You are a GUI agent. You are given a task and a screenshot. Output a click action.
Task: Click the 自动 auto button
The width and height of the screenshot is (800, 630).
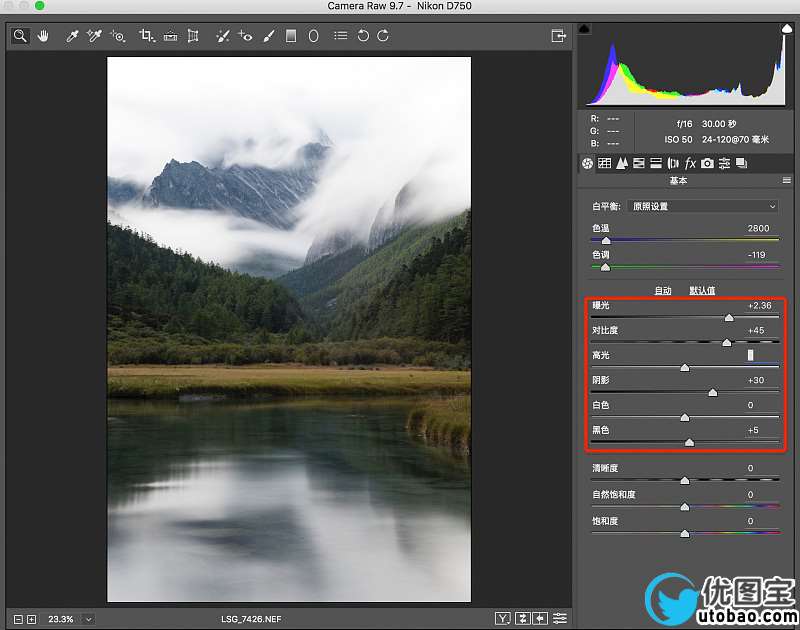click(x=663, y=290)
